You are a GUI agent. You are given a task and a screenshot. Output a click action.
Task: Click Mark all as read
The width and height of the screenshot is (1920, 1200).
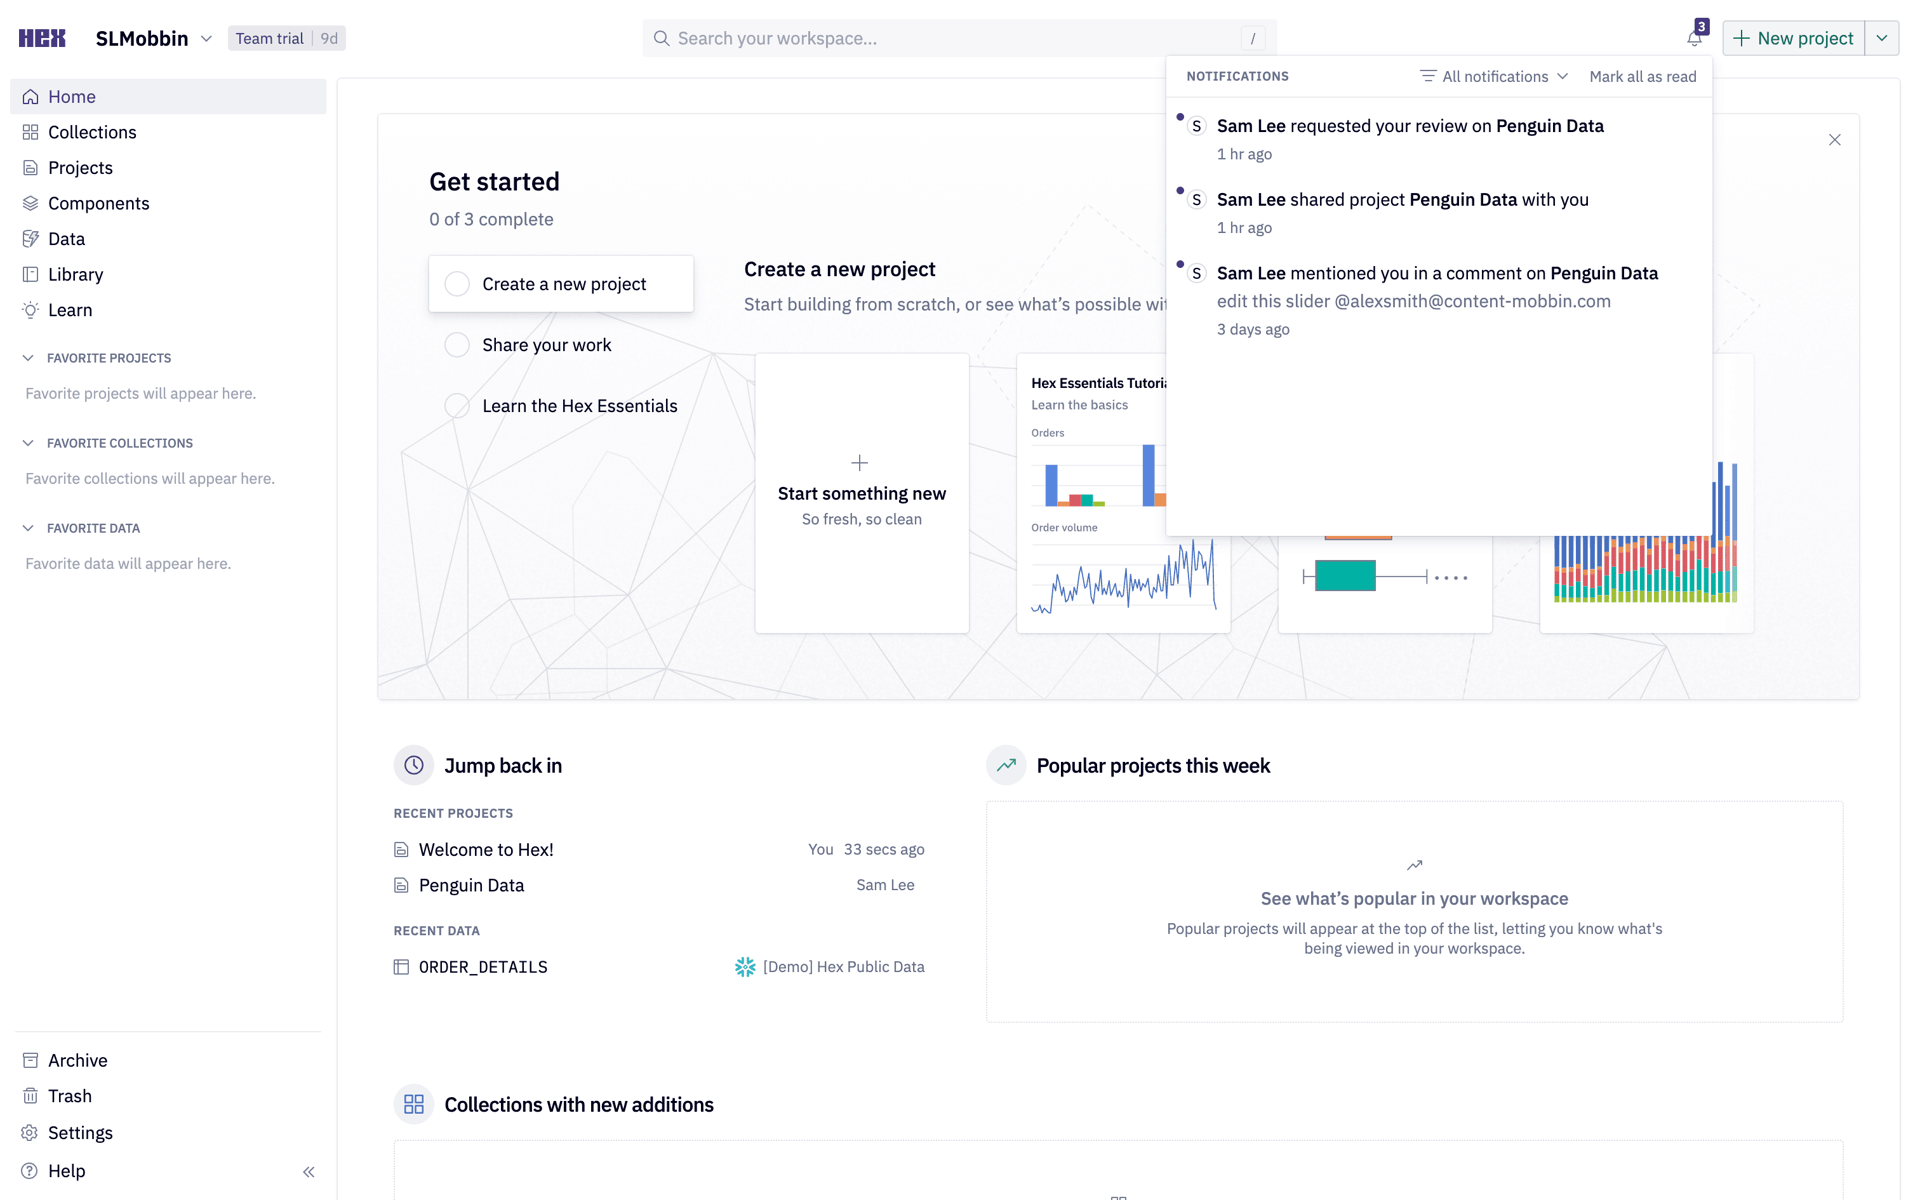pos(1642,76)
